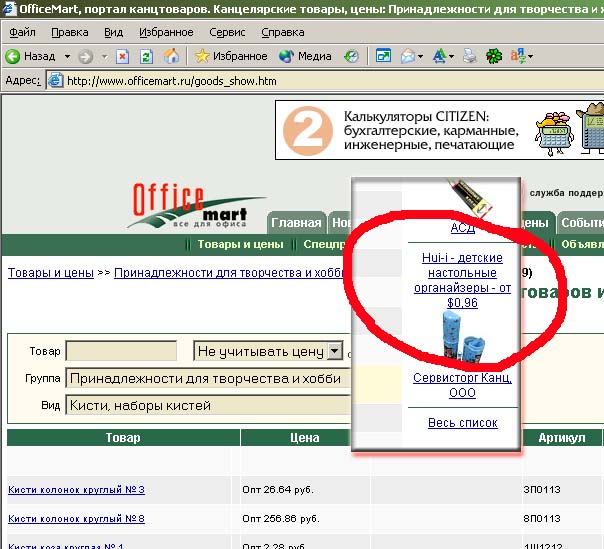The height and width of the screenshot is (549, 604).
Task: Click the Stop loading toolbar icon
Action: (x=122, y=56)
